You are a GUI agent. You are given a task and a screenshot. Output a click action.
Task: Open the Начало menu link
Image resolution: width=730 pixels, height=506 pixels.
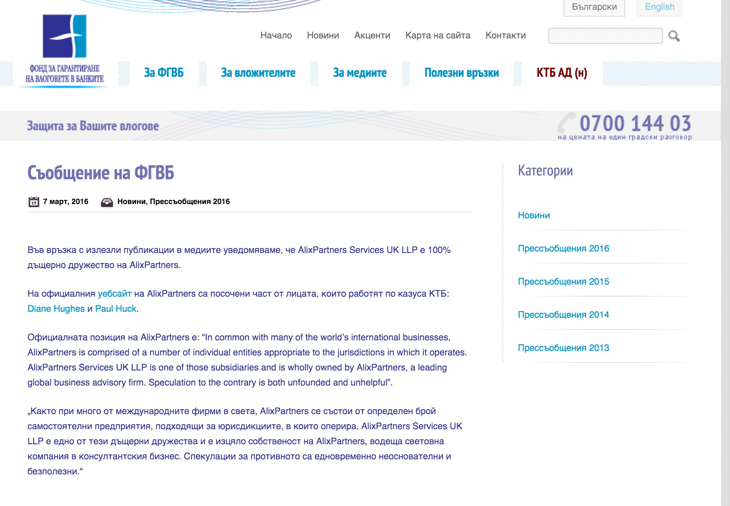coord(276,35)
